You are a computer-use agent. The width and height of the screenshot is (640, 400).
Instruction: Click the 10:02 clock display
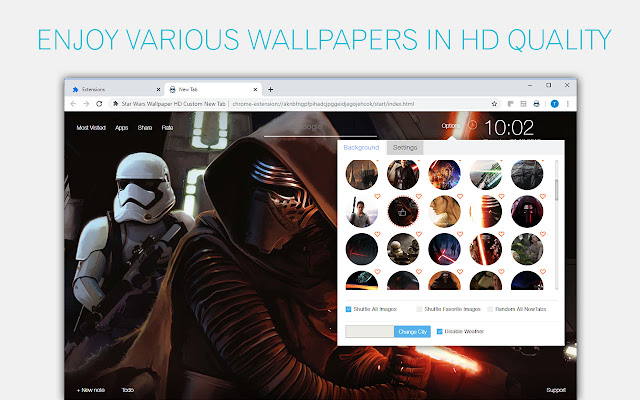pyautogui.click(x=509, y=128)
